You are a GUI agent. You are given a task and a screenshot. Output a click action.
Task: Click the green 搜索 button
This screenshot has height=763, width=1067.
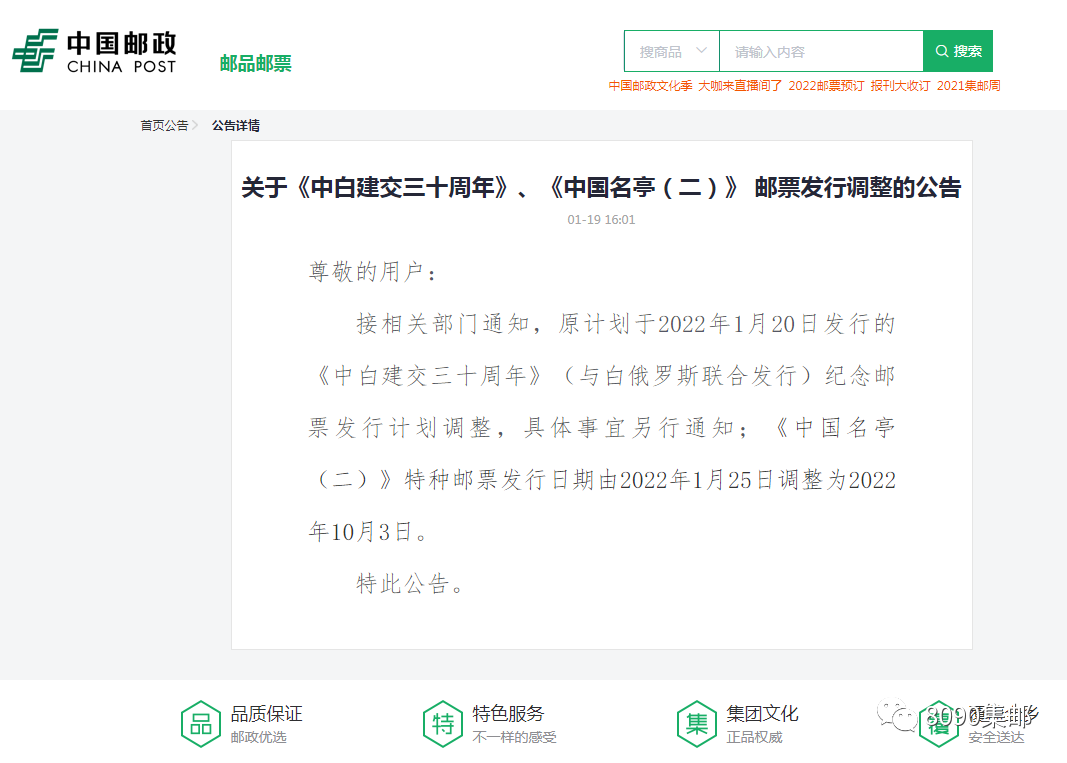point(958,51)
